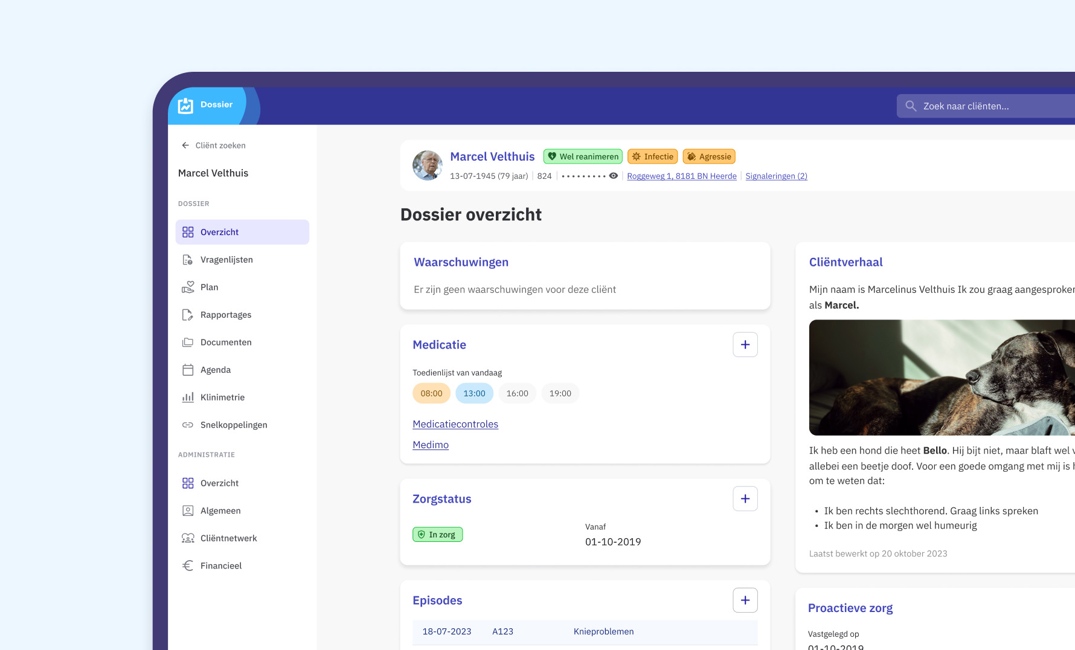
Task: Open Cliëntnetwerk in Administratie
Action: tap(228, 538)
